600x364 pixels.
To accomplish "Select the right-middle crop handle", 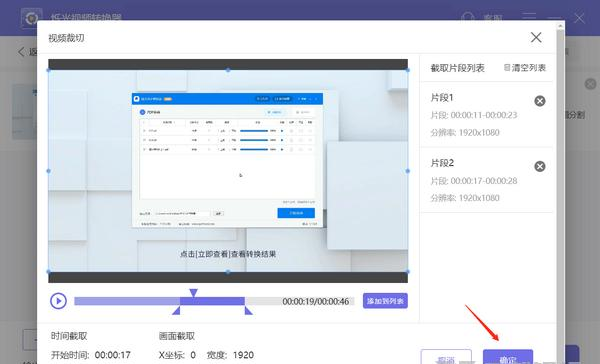I will point(408,171).
